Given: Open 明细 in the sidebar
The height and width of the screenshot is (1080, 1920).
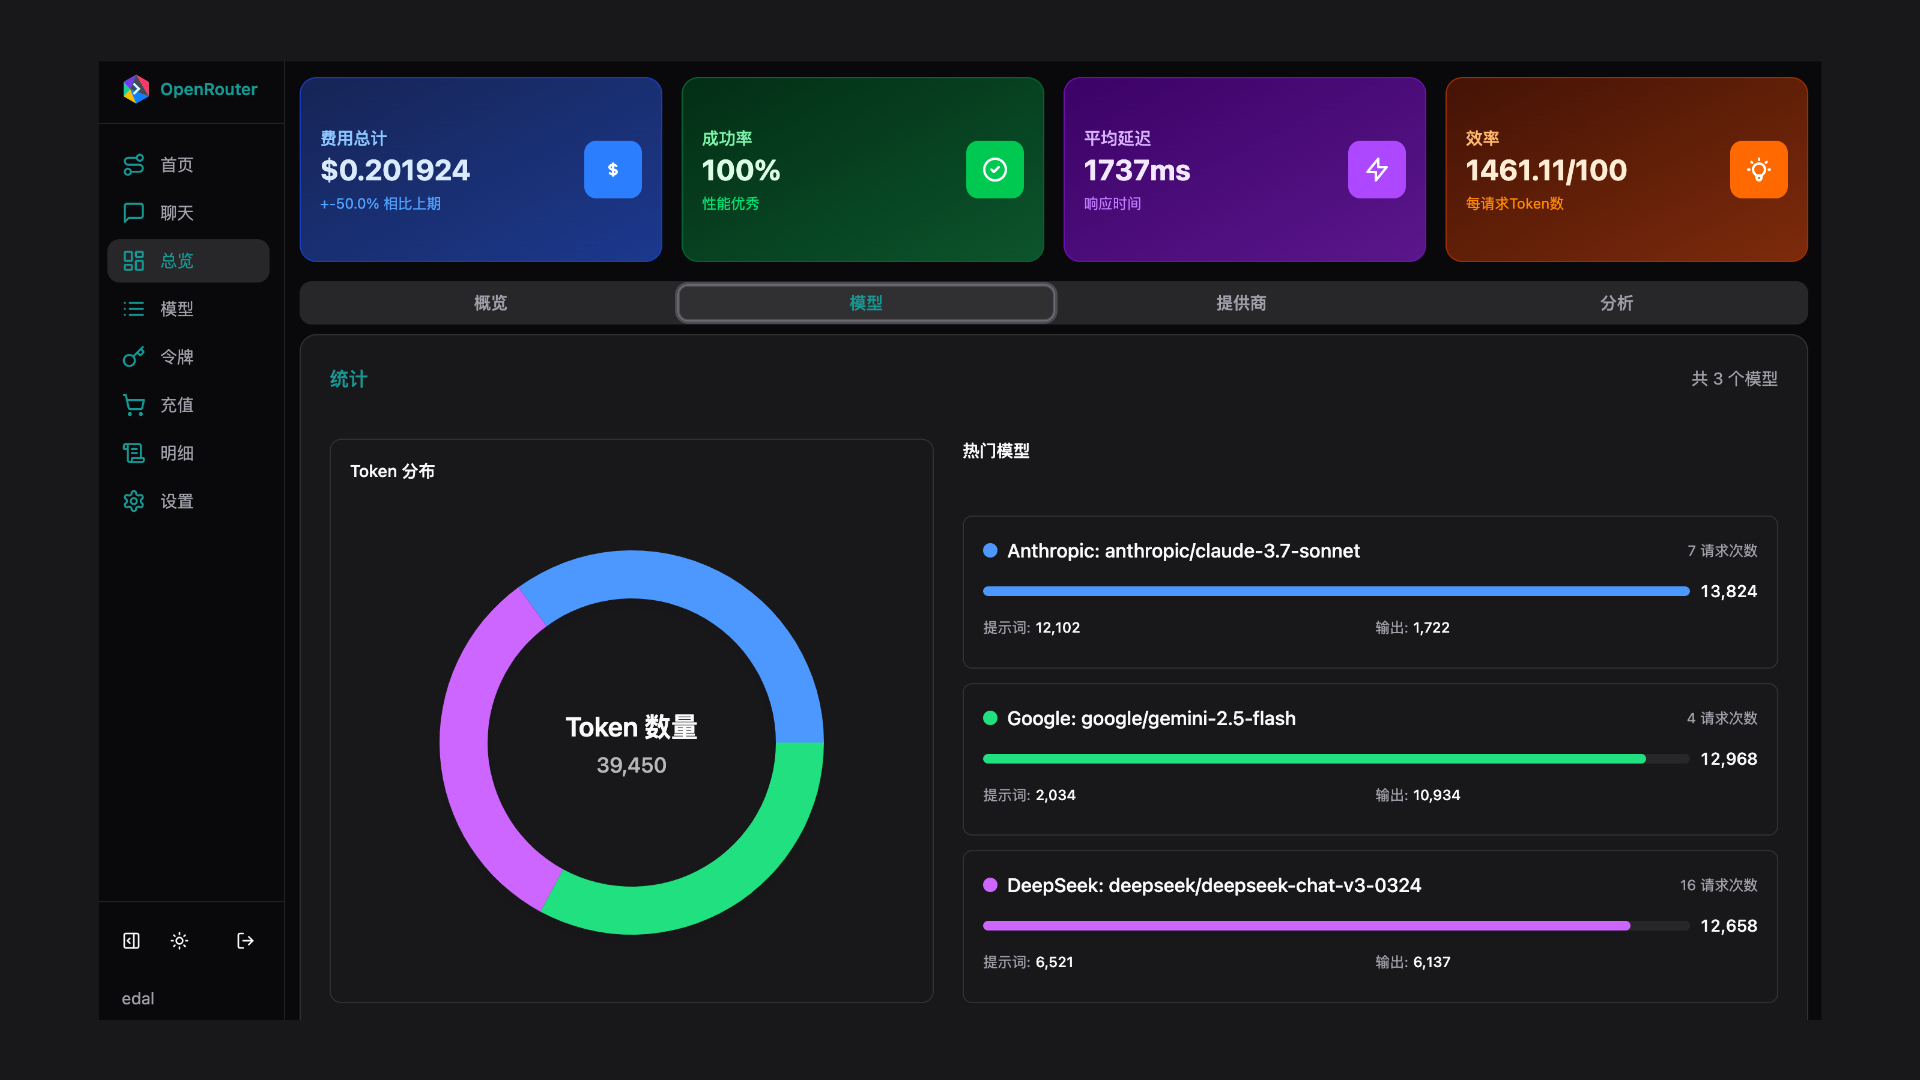Looking at the screenshot, I should click(x=188, y=453).
